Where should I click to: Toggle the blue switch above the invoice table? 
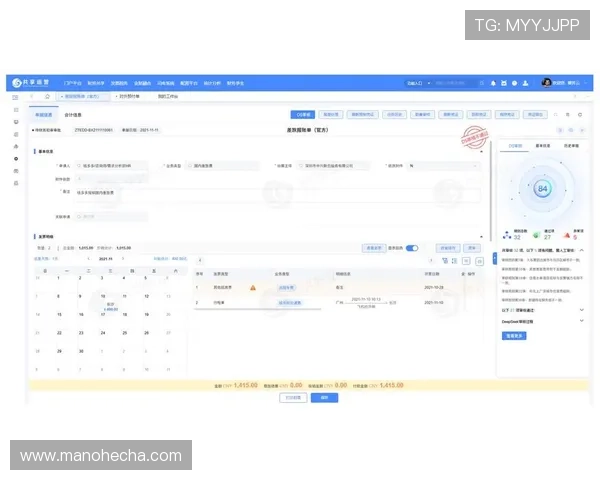[410, 247]
